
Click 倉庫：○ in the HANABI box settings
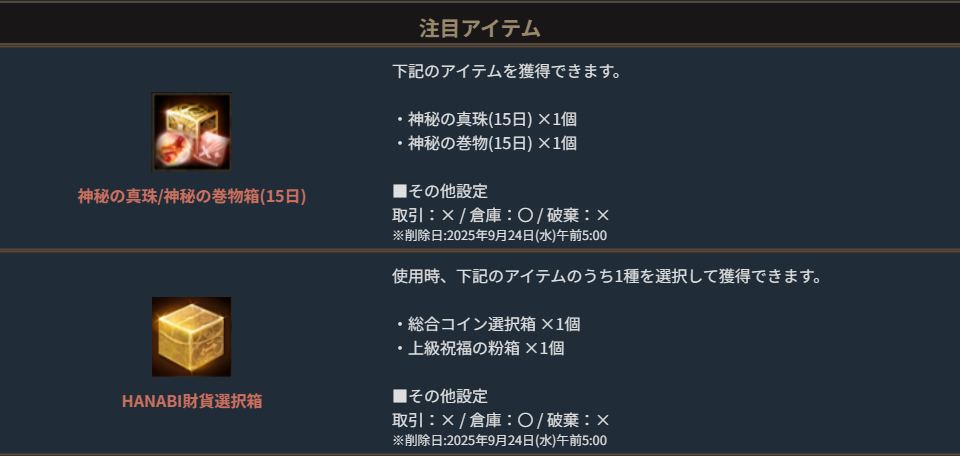pos(502,420)
